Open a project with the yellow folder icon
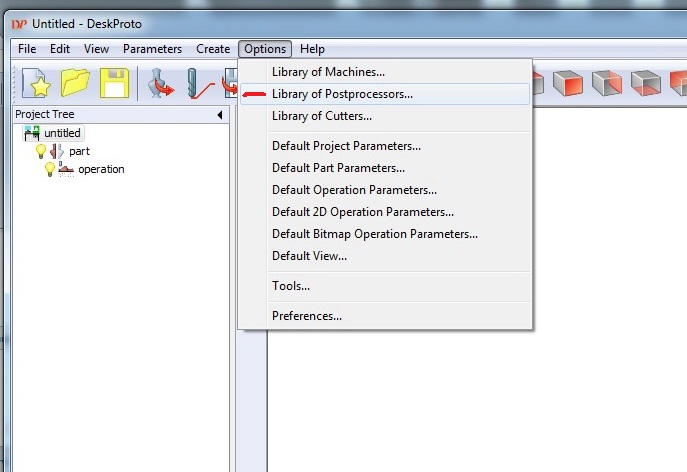The width and height of the screenshot is (687, 472). click(x=76, y=83)
